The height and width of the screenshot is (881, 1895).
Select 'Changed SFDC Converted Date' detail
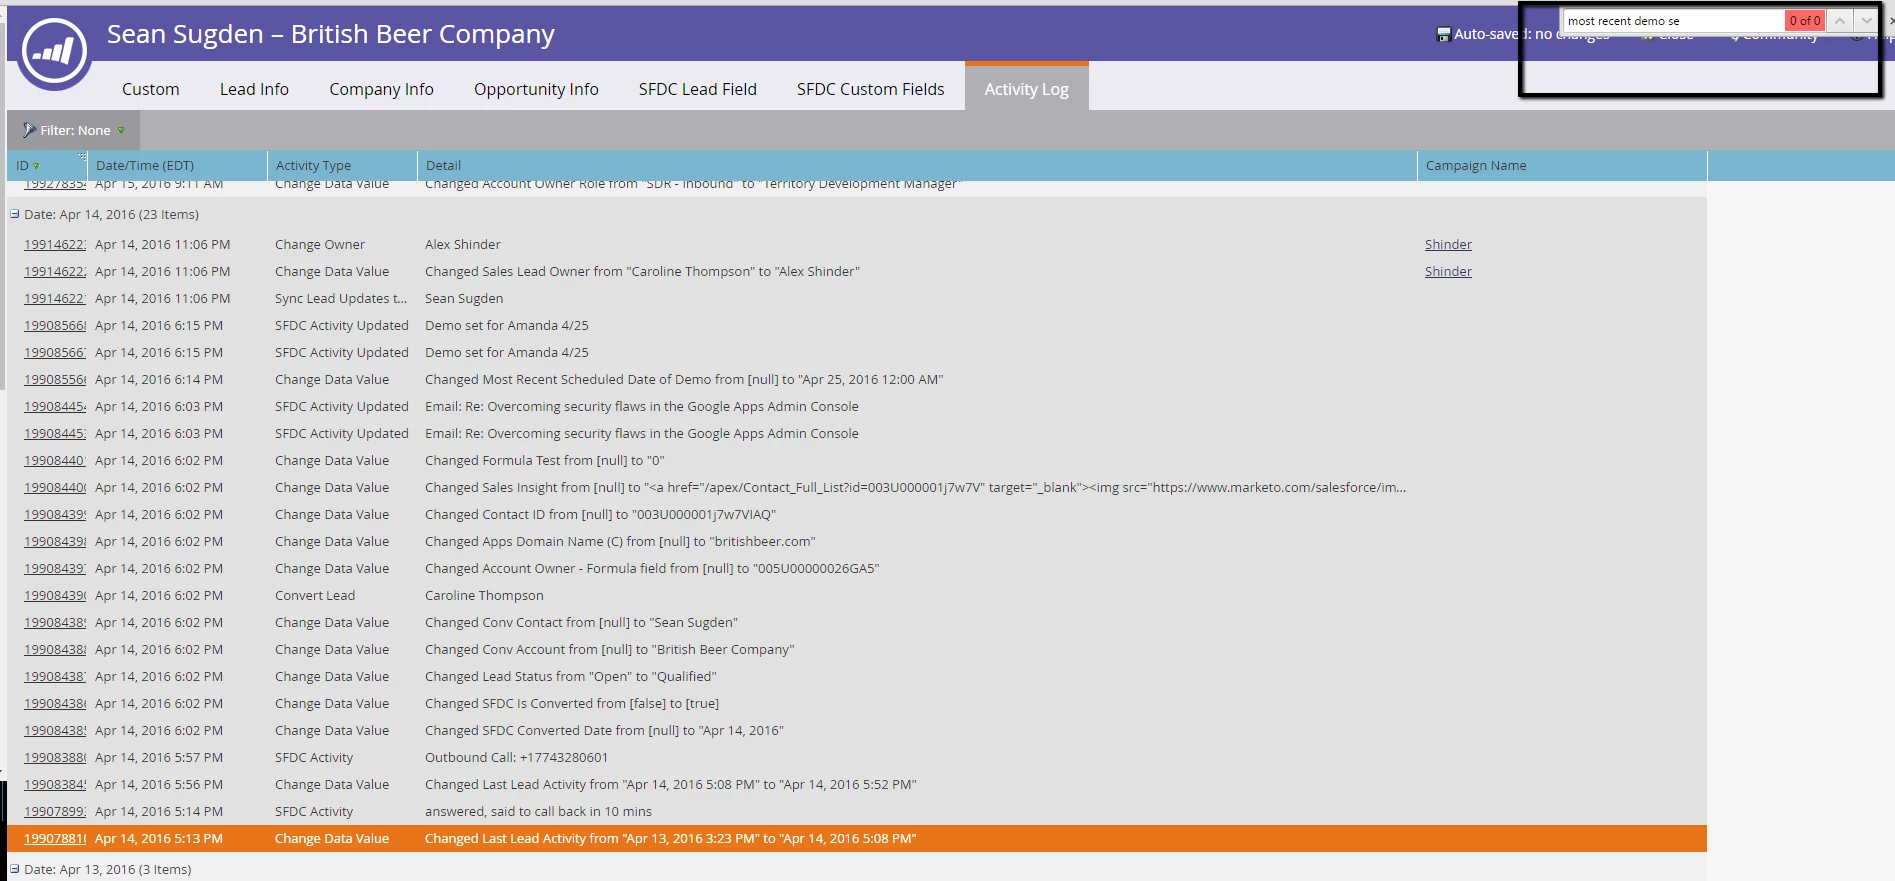pyautogui.click(x=604, y=730)
